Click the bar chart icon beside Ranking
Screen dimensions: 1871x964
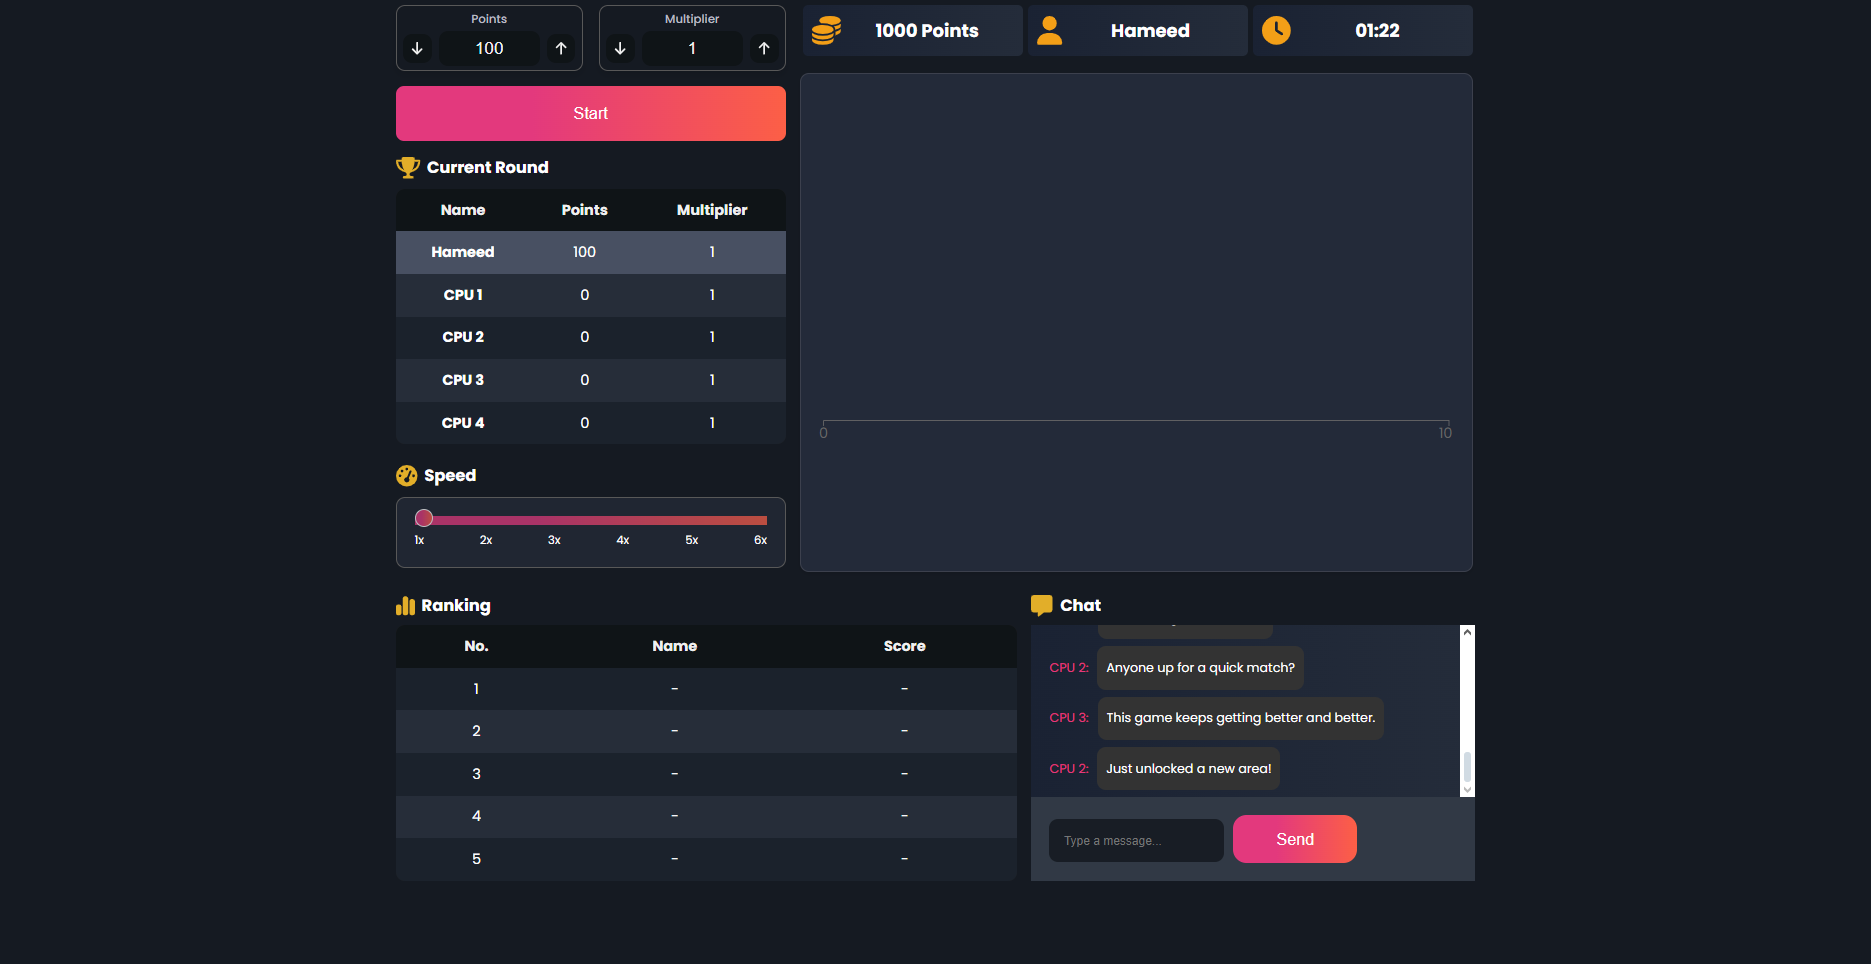(405, 605)
